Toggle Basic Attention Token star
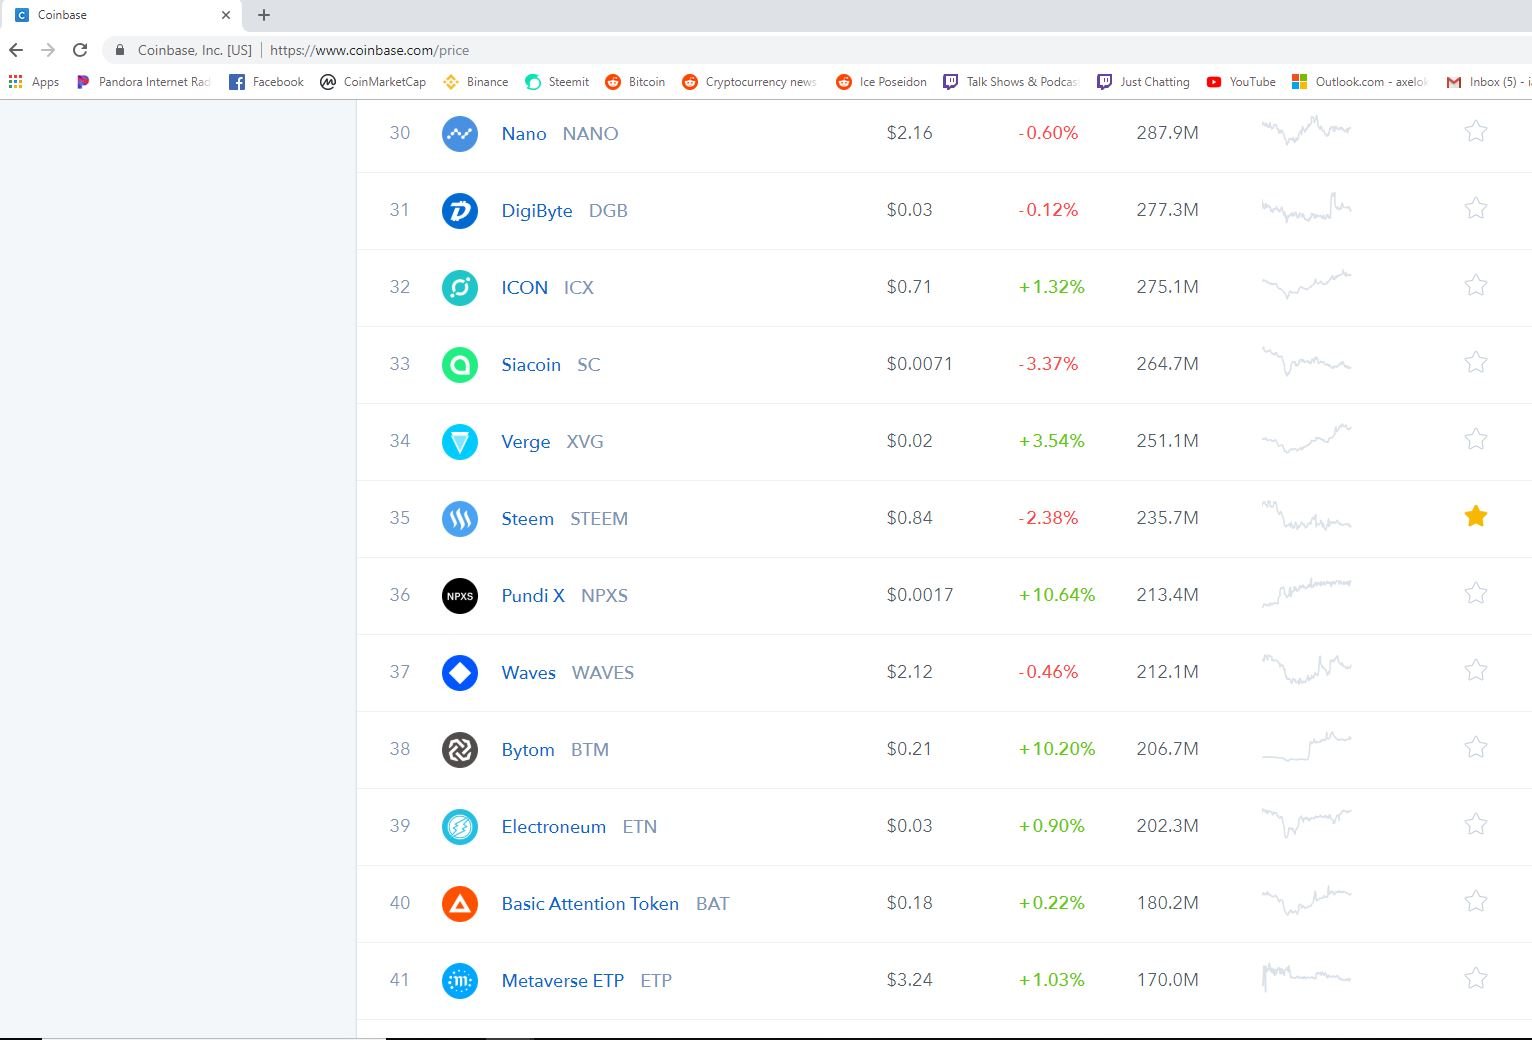This screenshot has height=1040, width=1532. click(x=1476, y=901)
